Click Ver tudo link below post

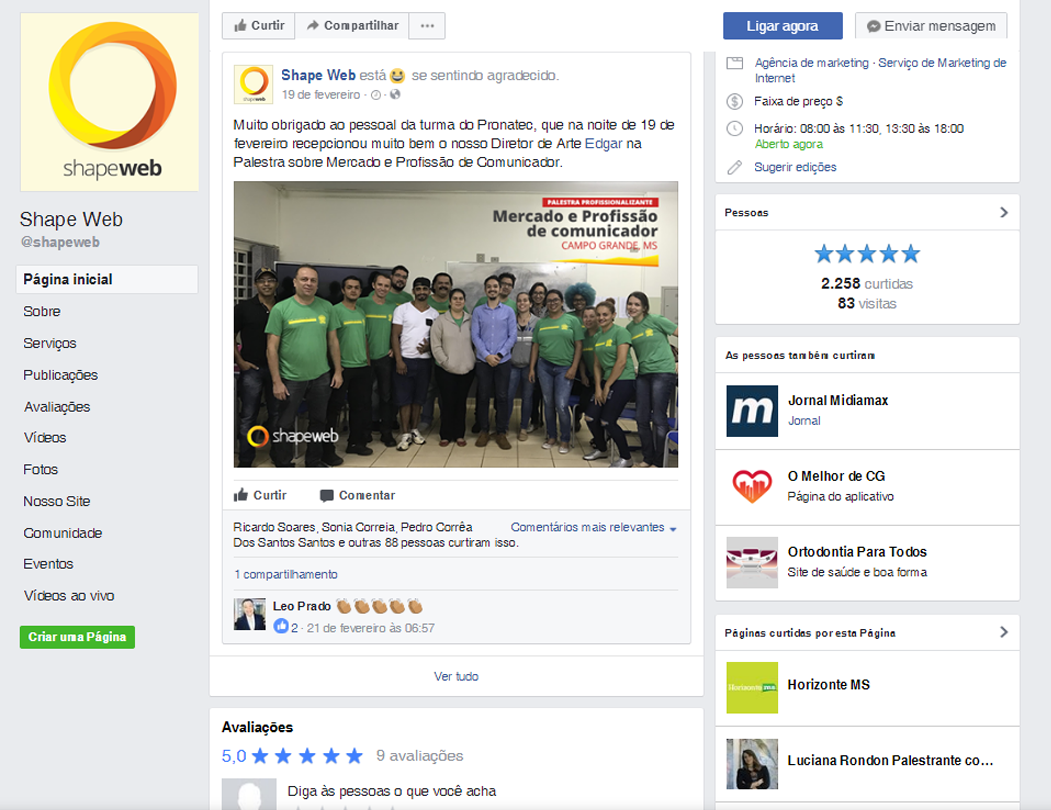456,676
